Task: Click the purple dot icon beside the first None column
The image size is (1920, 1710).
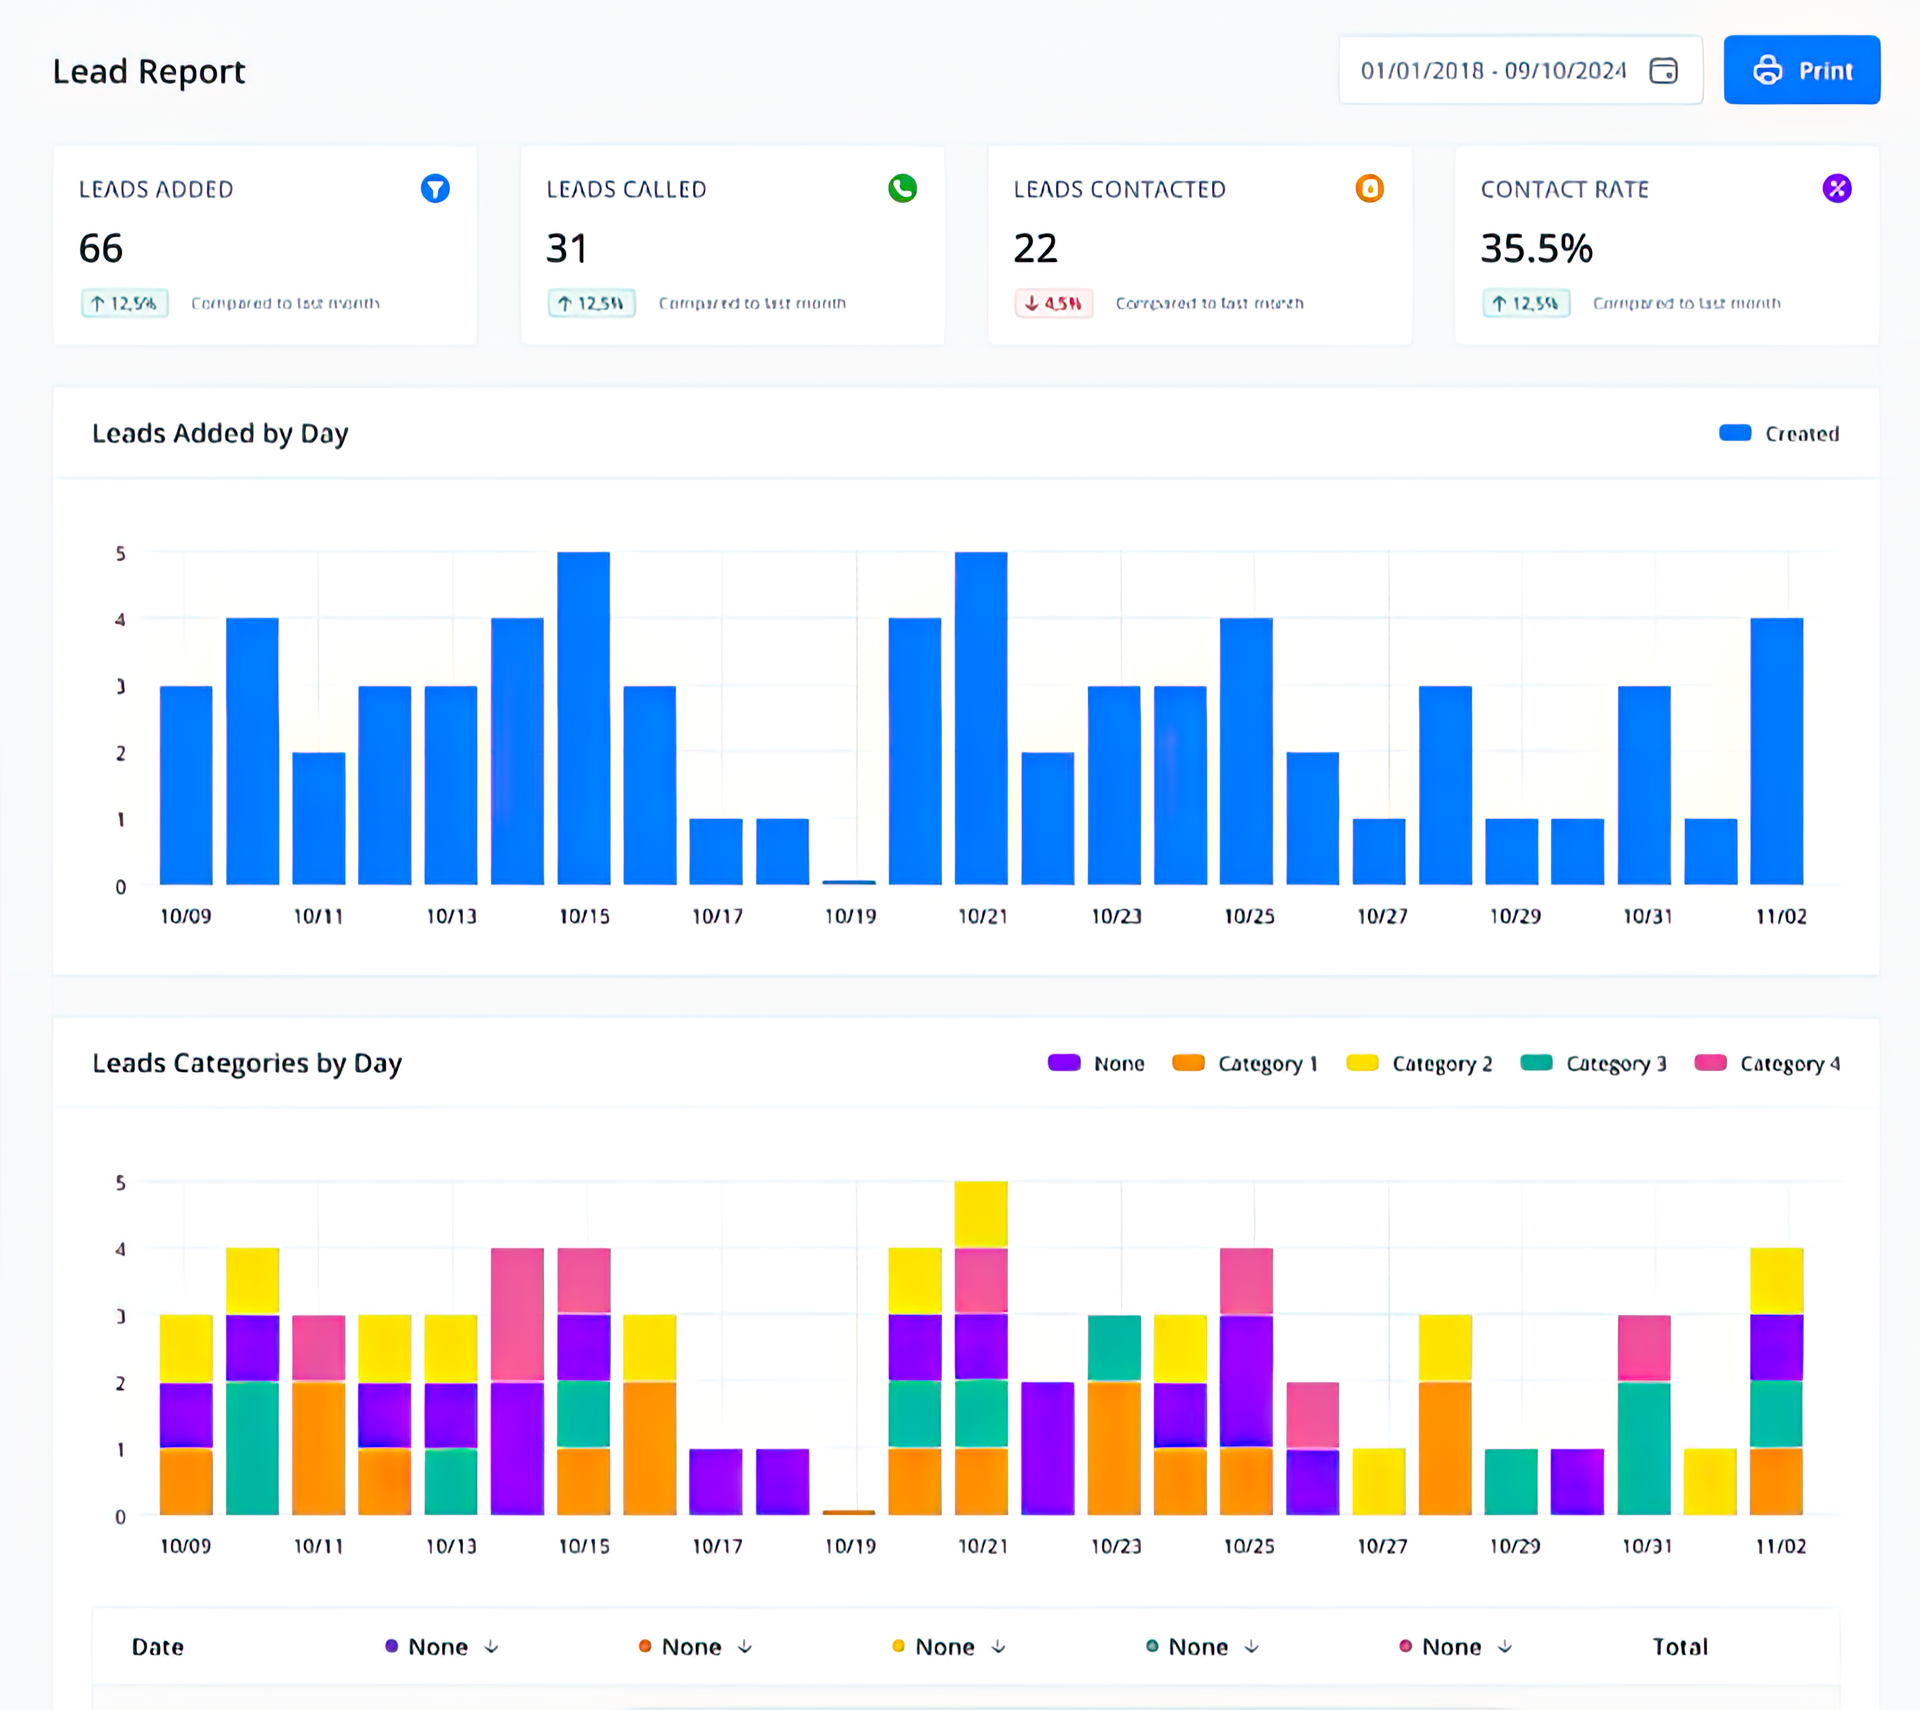Action: [x=391, y=1646]
